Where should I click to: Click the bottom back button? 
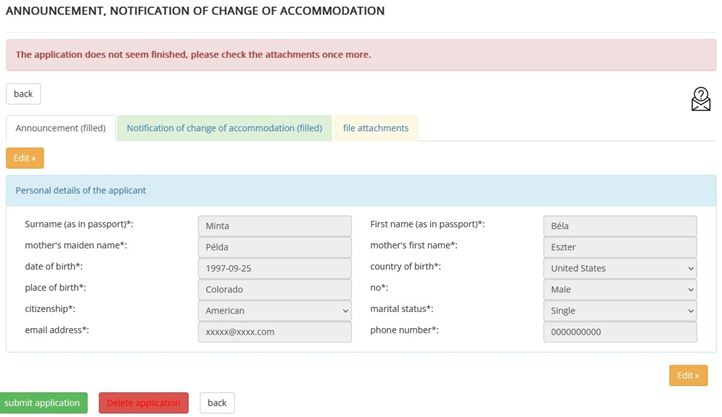pyautogui.click(x=217, y=403)
